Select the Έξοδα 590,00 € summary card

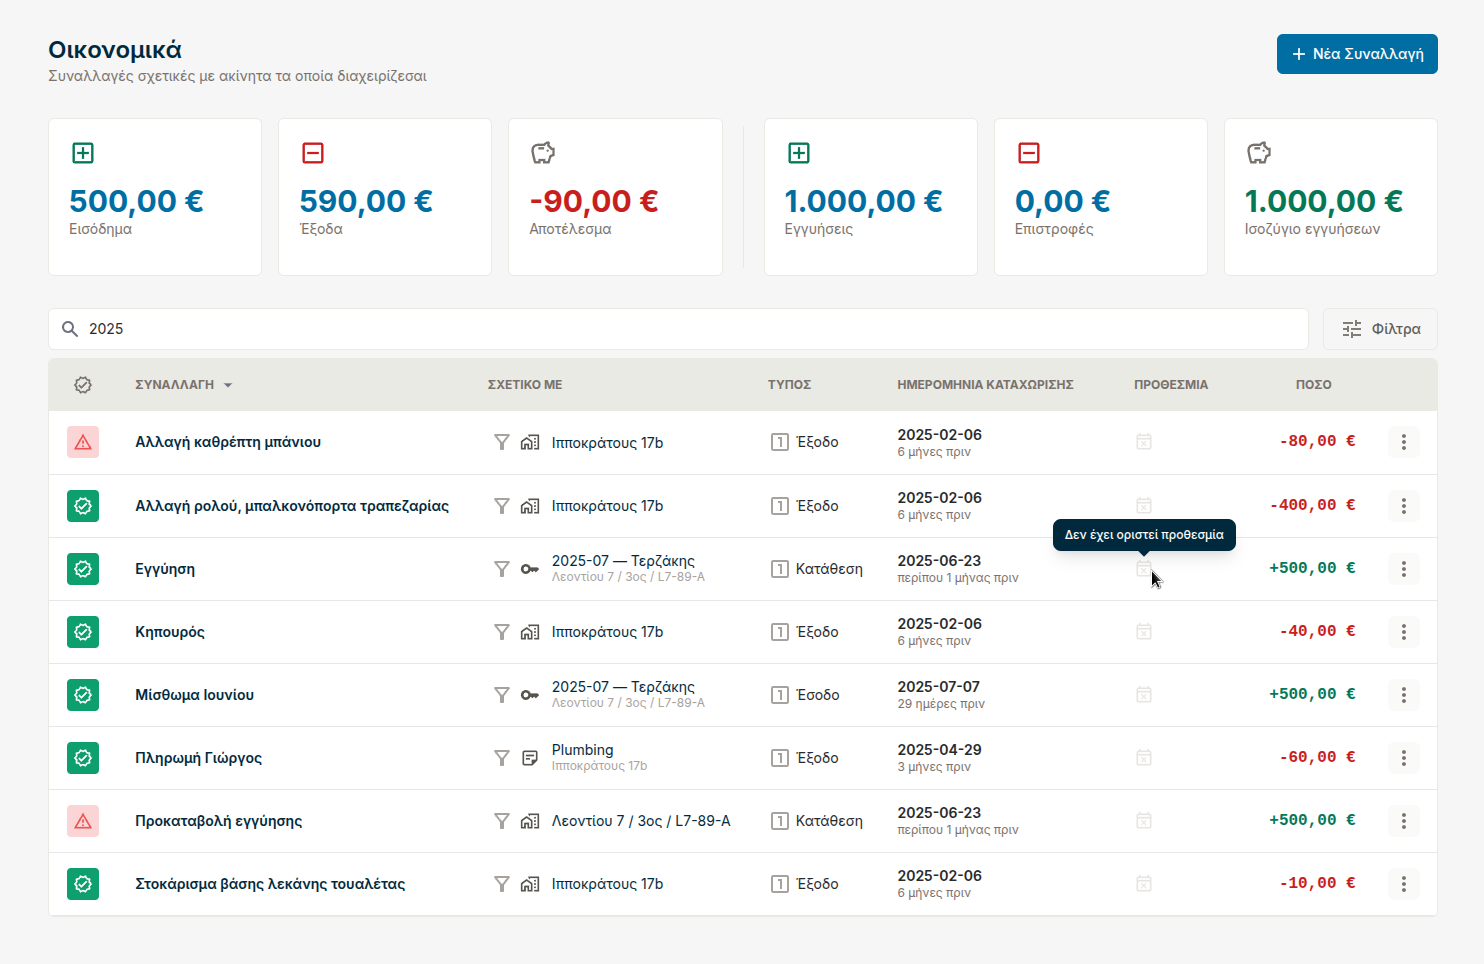385,197
